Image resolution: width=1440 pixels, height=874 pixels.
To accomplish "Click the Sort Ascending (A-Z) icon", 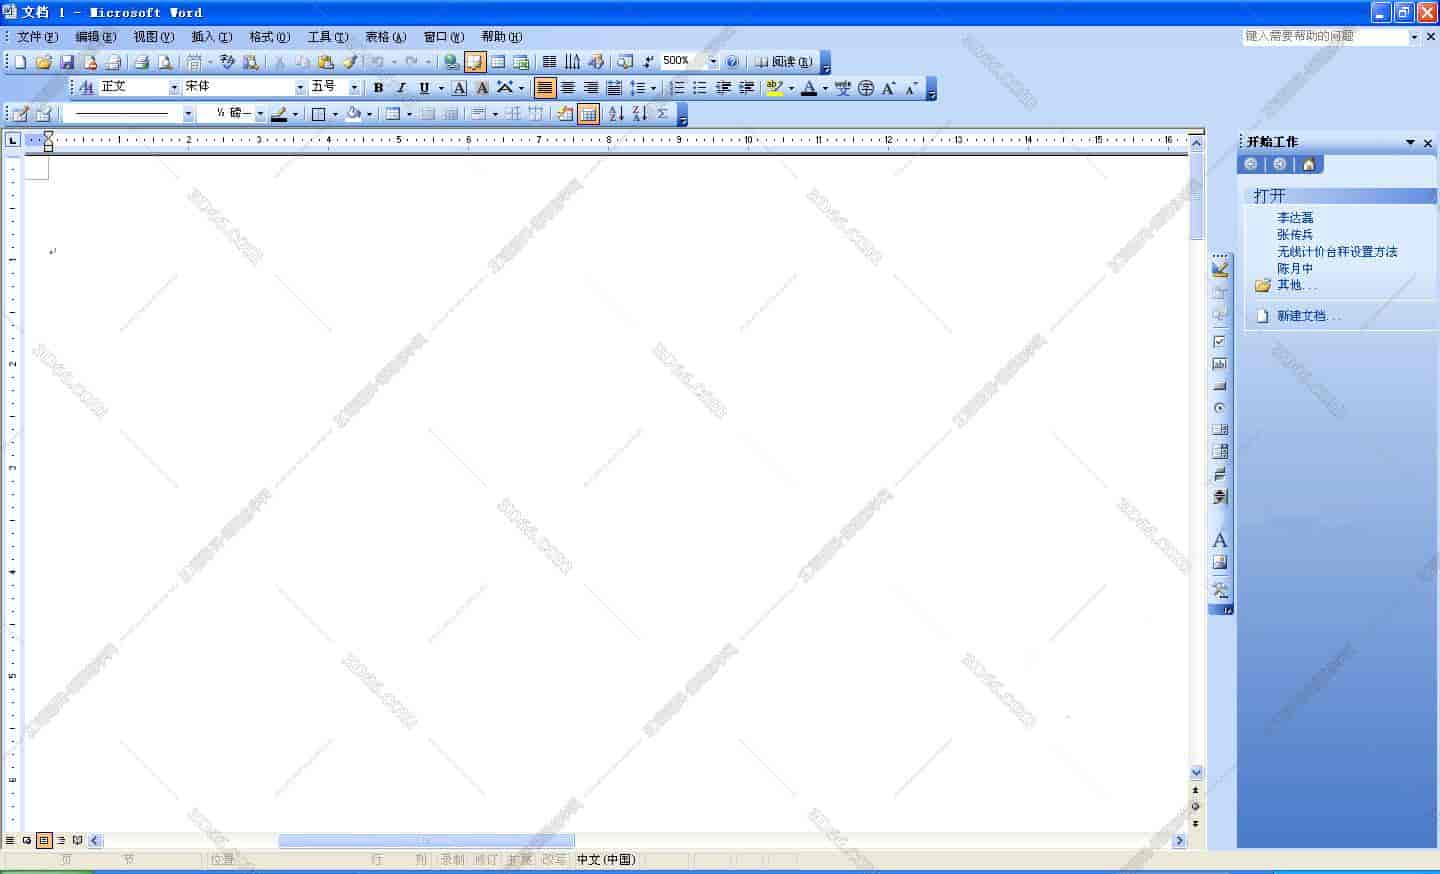I will 616,114.
